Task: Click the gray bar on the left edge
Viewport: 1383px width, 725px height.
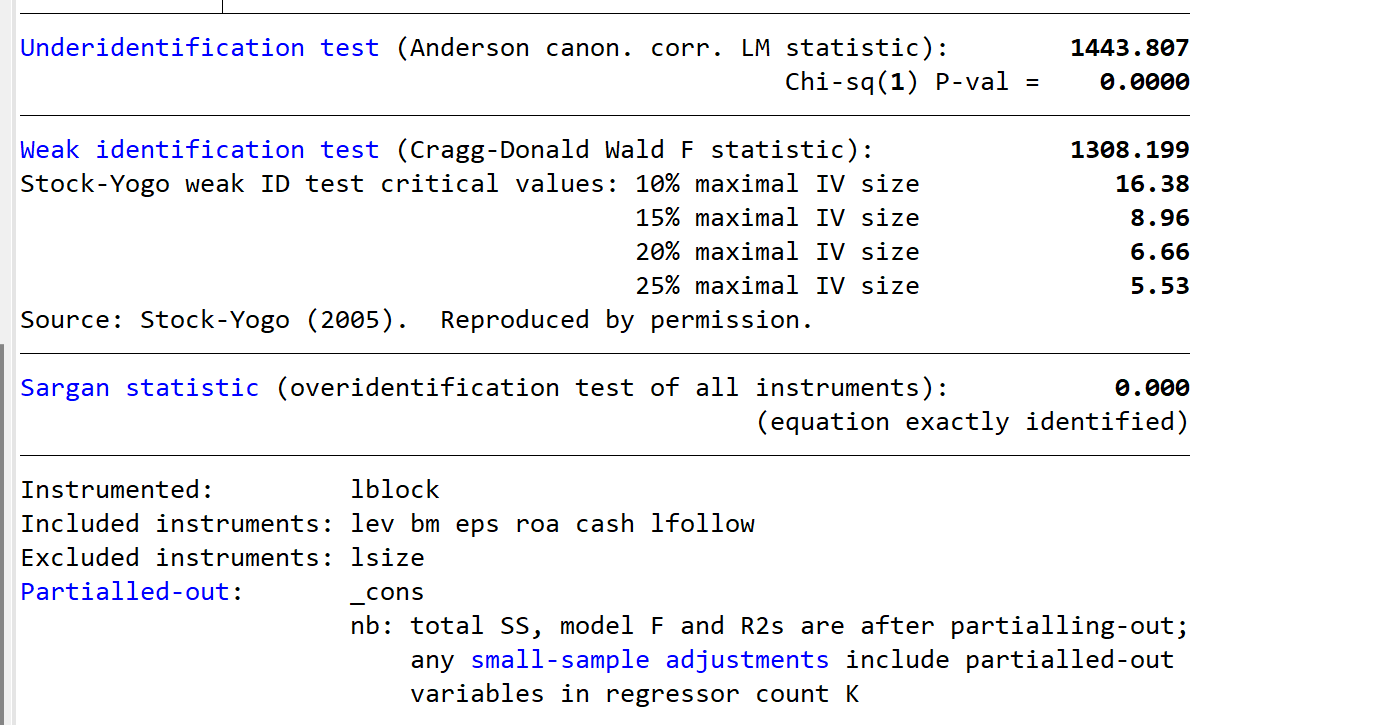Action: point(4,530)
